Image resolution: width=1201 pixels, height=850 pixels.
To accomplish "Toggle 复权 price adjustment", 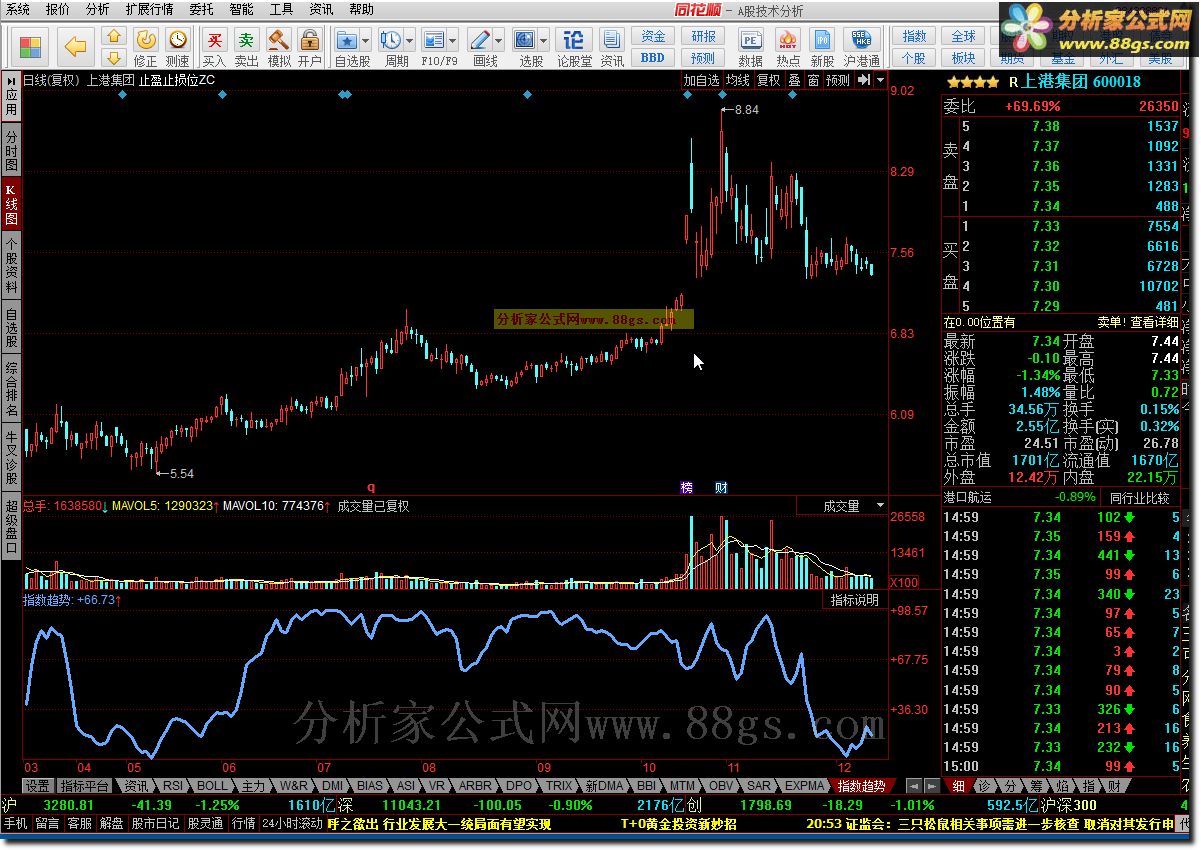I will [768, 80].
